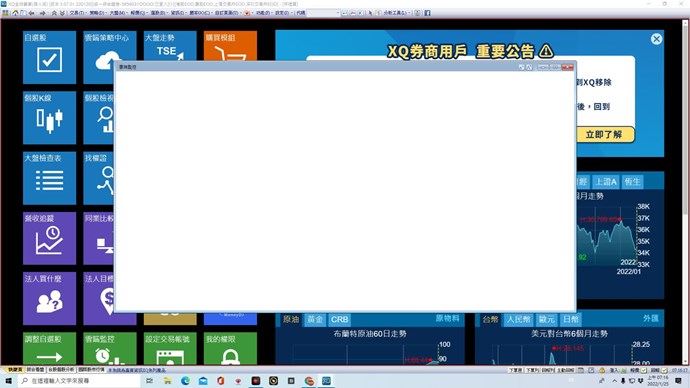
Task: Click the forward arrow in the toolbar
Action: click(42, 13)
